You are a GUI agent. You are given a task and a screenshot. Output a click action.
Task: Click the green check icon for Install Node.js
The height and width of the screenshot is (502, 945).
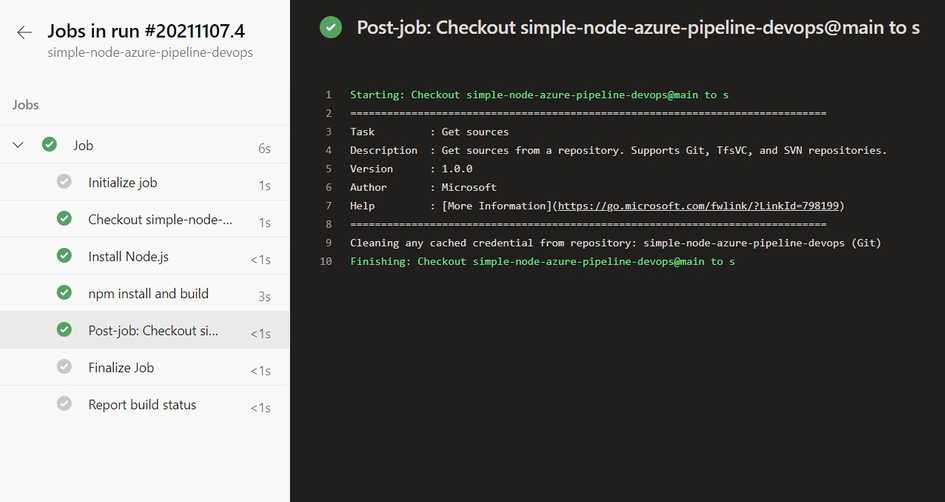[64, 256]
